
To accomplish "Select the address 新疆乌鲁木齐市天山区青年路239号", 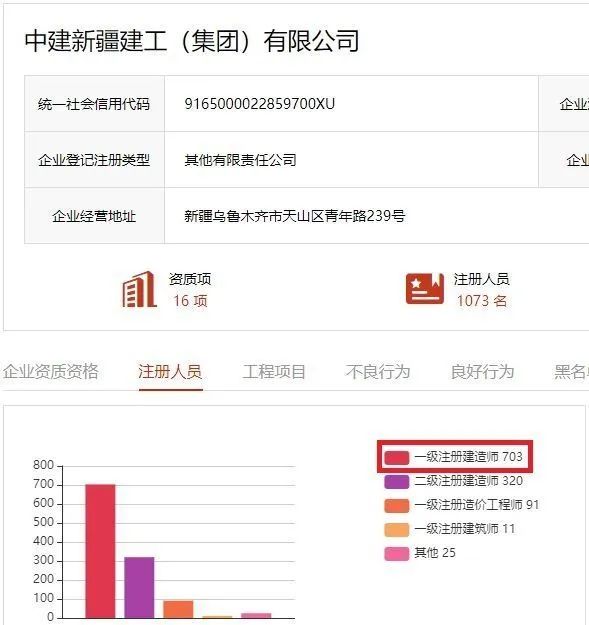I will pyautogui.click(x=295, y=216).
